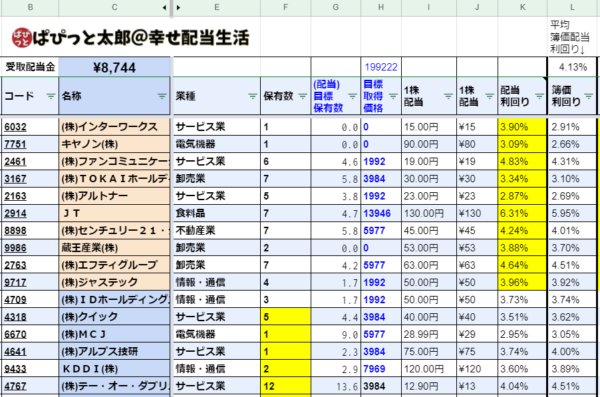Select yellow 6.31% yield cell
The width and height of the screenshot is (600, 397).
click(522, 213)
